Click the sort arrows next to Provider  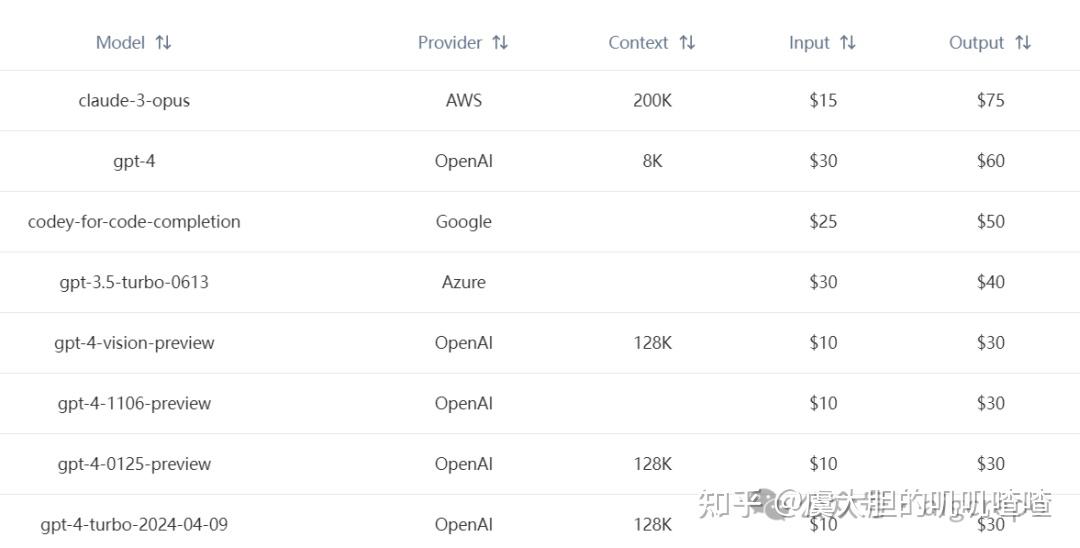501,42
